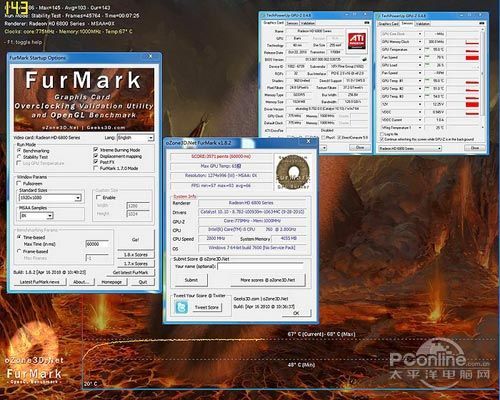Click Close in GPU-Z Graphics Card window

click(360, 147)
